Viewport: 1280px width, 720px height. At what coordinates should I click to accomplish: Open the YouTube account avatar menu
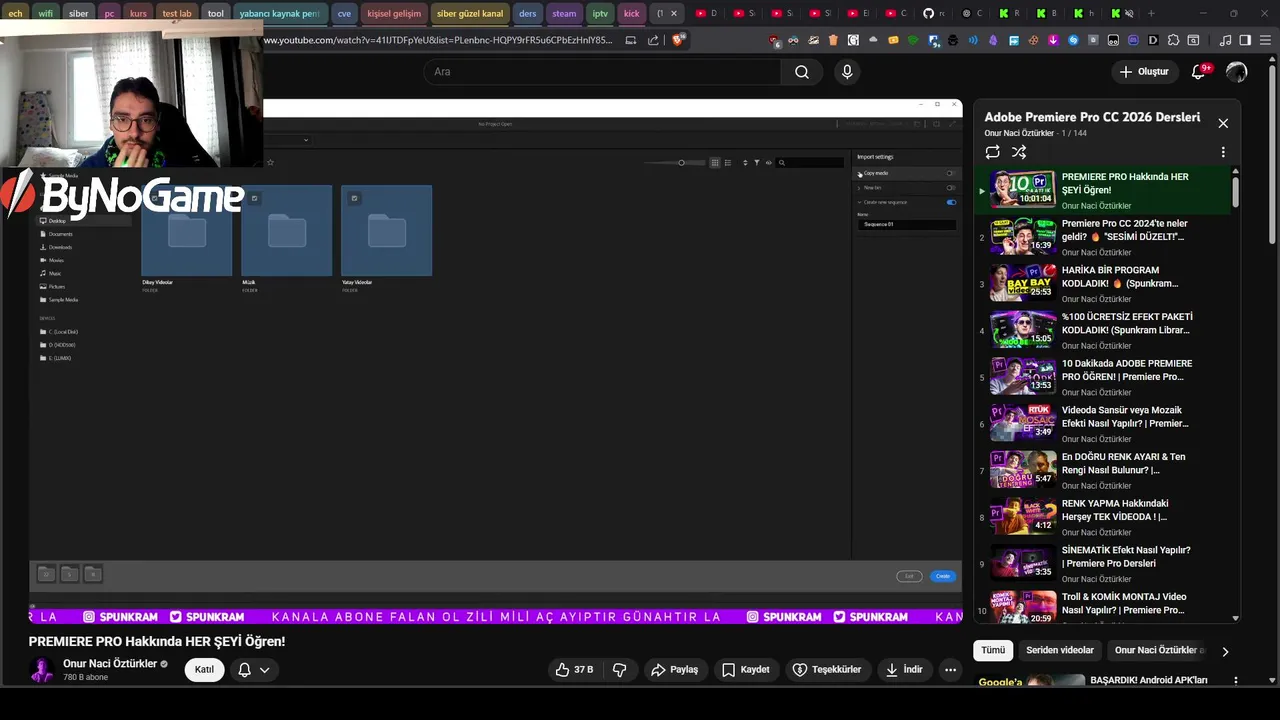[x=1237, y=72]
